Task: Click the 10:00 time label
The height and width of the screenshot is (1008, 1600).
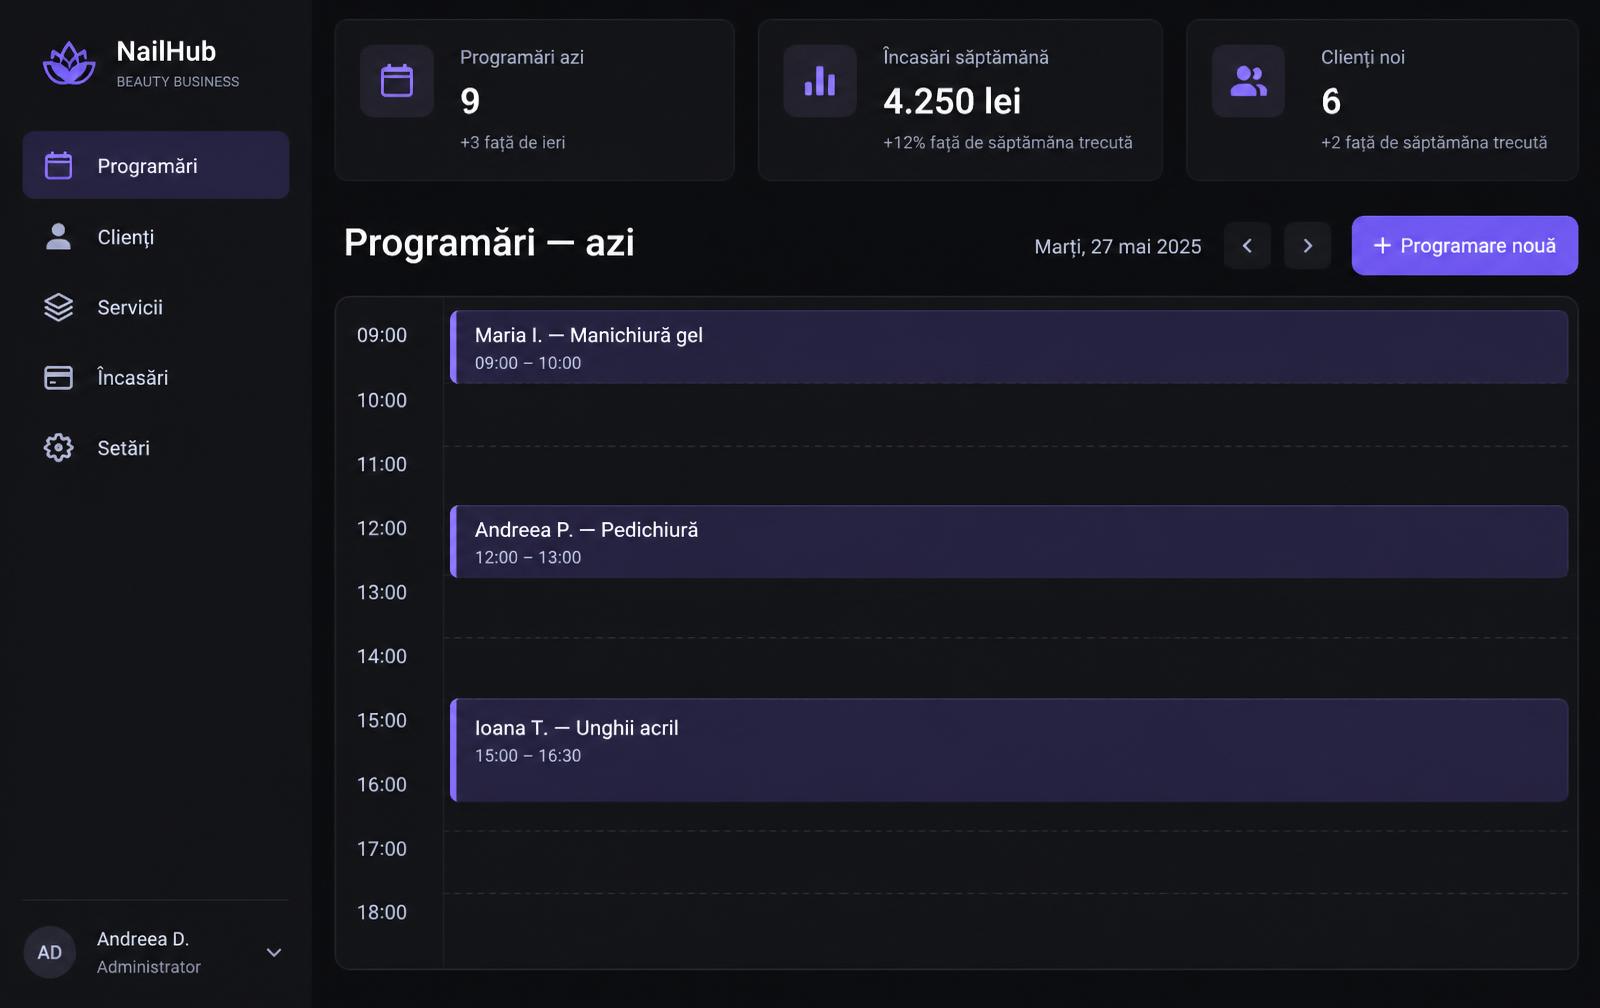Action: click(382, 400)
